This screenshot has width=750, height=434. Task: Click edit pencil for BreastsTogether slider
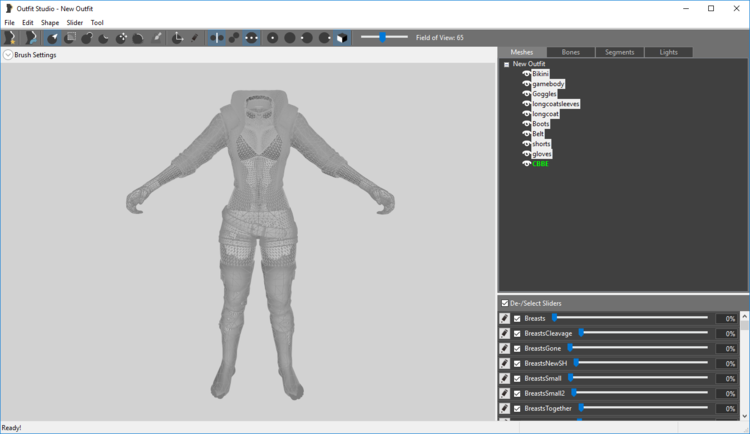click(x=505, y=408)
